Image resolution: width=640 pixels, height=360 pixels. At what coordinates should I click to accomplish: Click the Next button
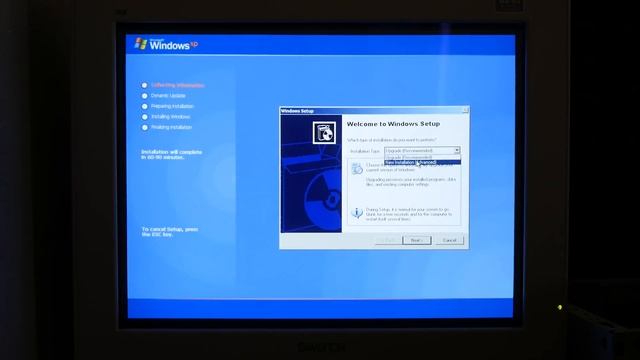pos(417,240)
